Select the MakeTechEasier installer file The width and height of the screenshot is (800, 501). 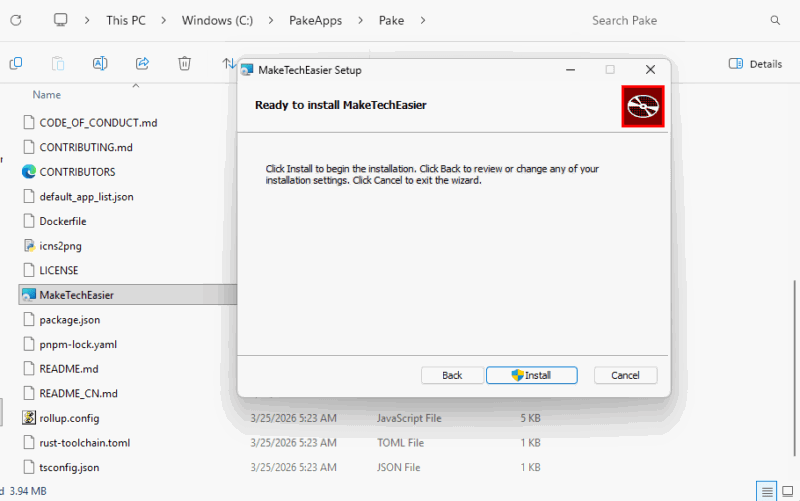(x=77, y=295)
